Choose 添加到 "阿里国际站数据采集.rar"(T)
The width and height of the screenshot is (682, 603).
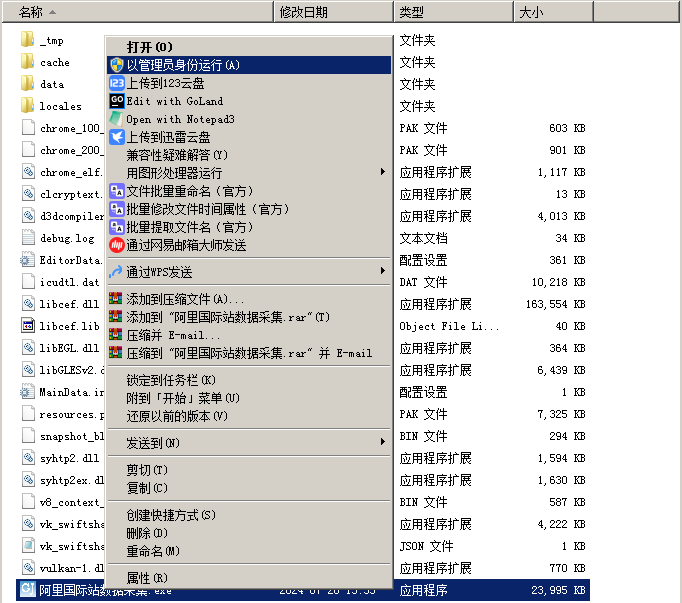tap(249, 317)
